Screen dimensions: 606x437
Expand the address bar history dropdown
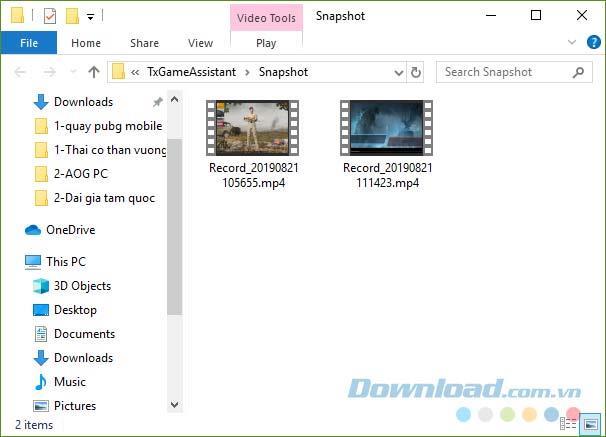(x=398, y=72)
